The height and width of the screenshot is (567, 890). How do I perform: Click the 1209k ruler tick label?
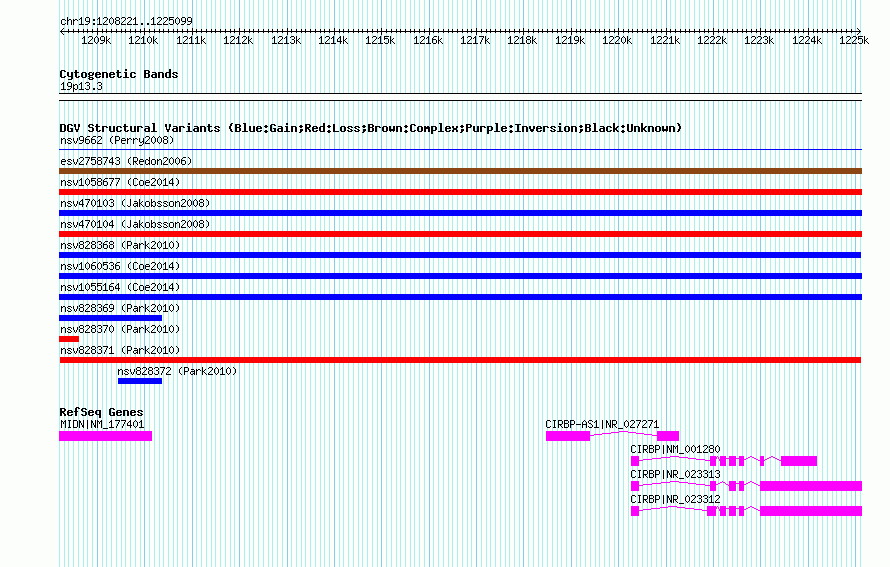click(x=96, y=41)
